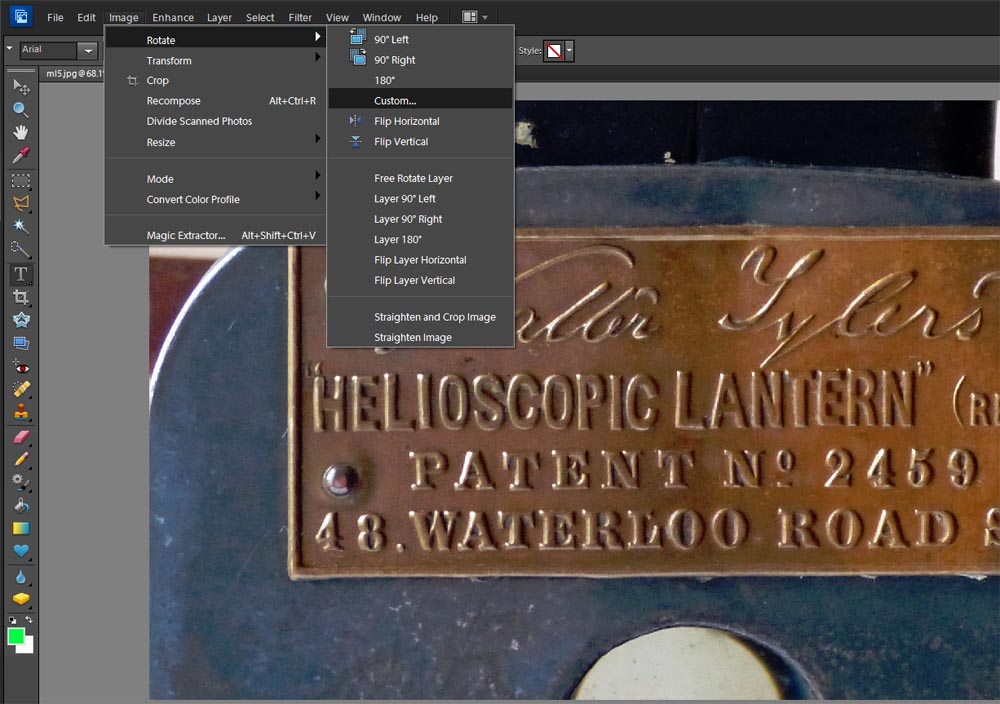
Task: Select the Quick Selection brush tool
Action: coord(21,249)
